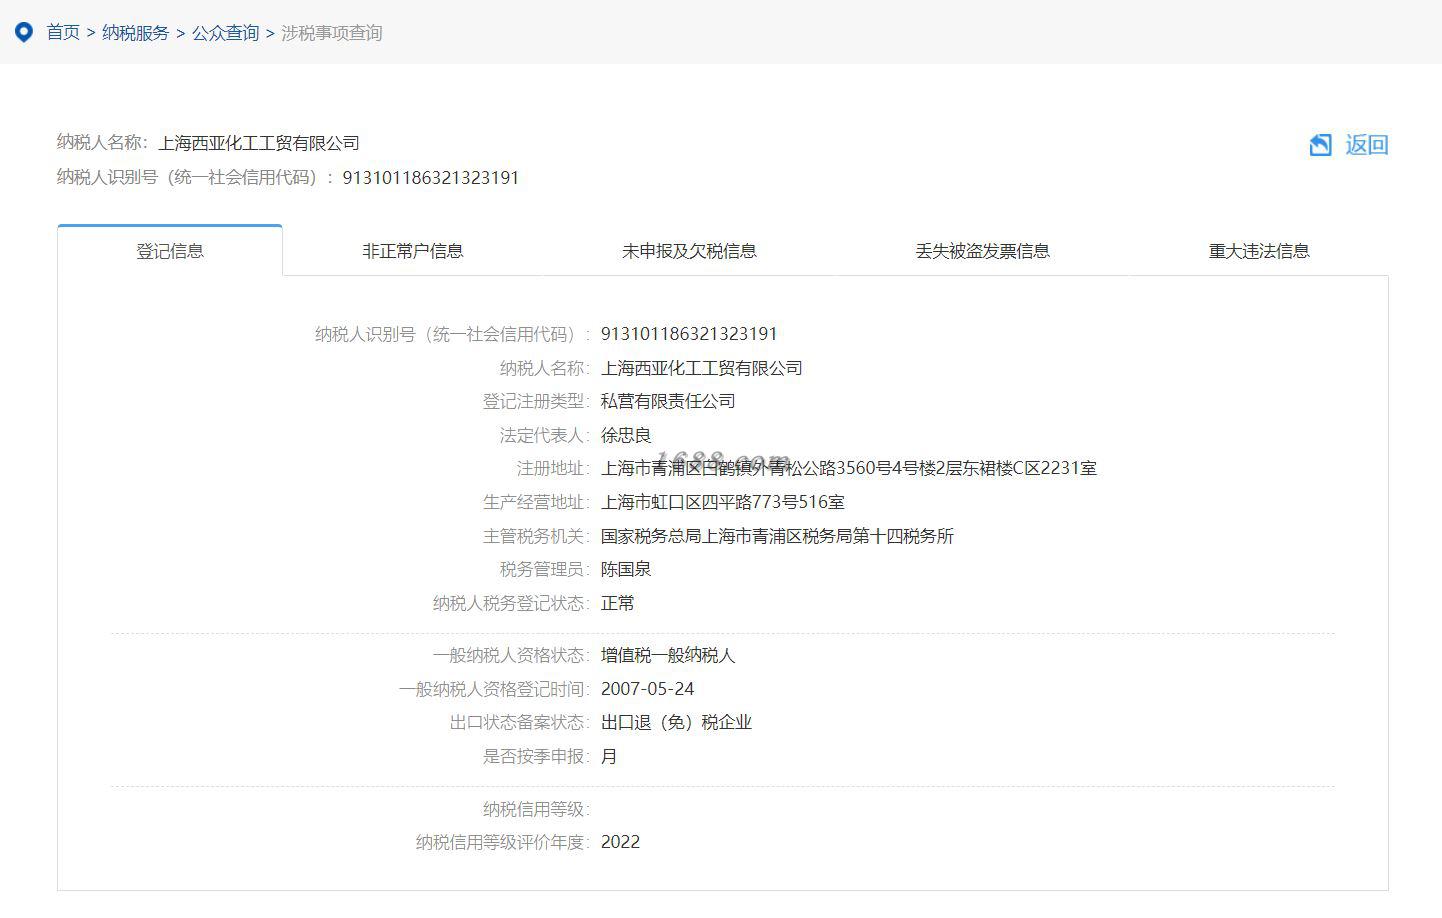Switch to 重大违法信息 tab
Viewport: 1442px width, 918px height.
click(x=1259, y=251)
